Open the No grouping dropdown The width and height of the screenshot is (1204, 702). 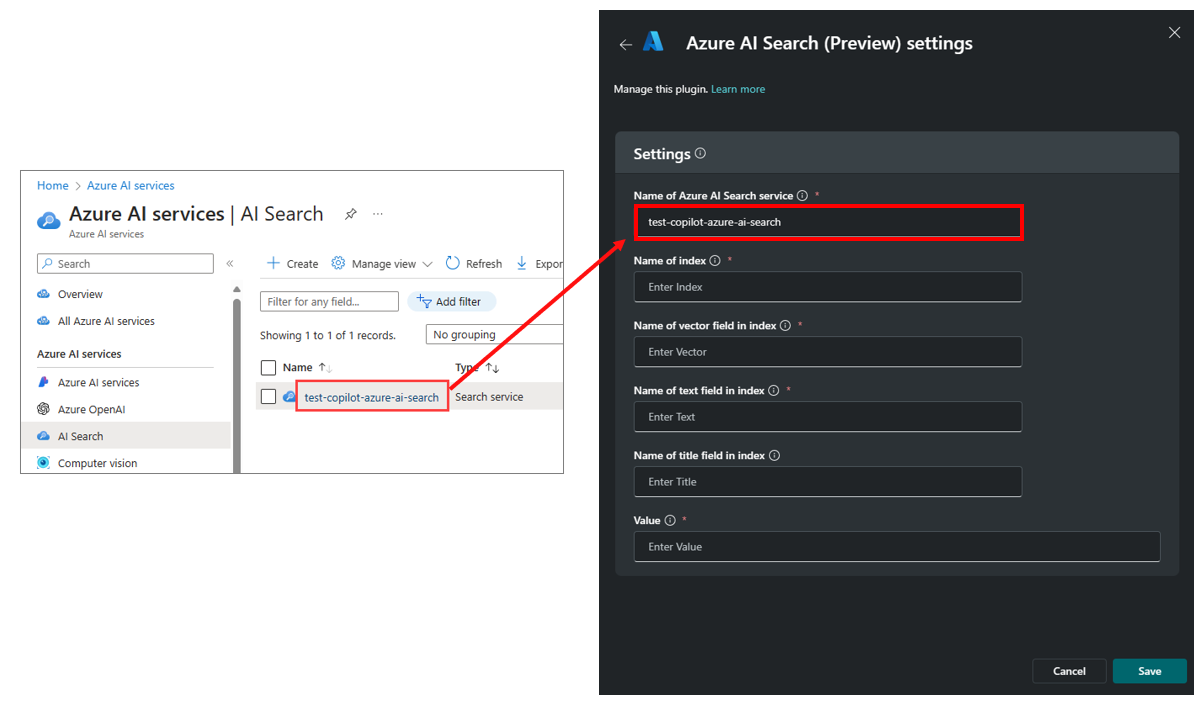coord(494,334)
